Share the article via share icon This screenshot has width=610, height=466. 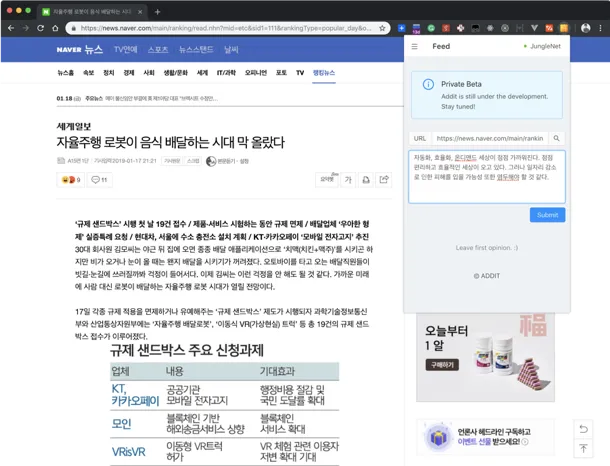(x=384, y=180)
